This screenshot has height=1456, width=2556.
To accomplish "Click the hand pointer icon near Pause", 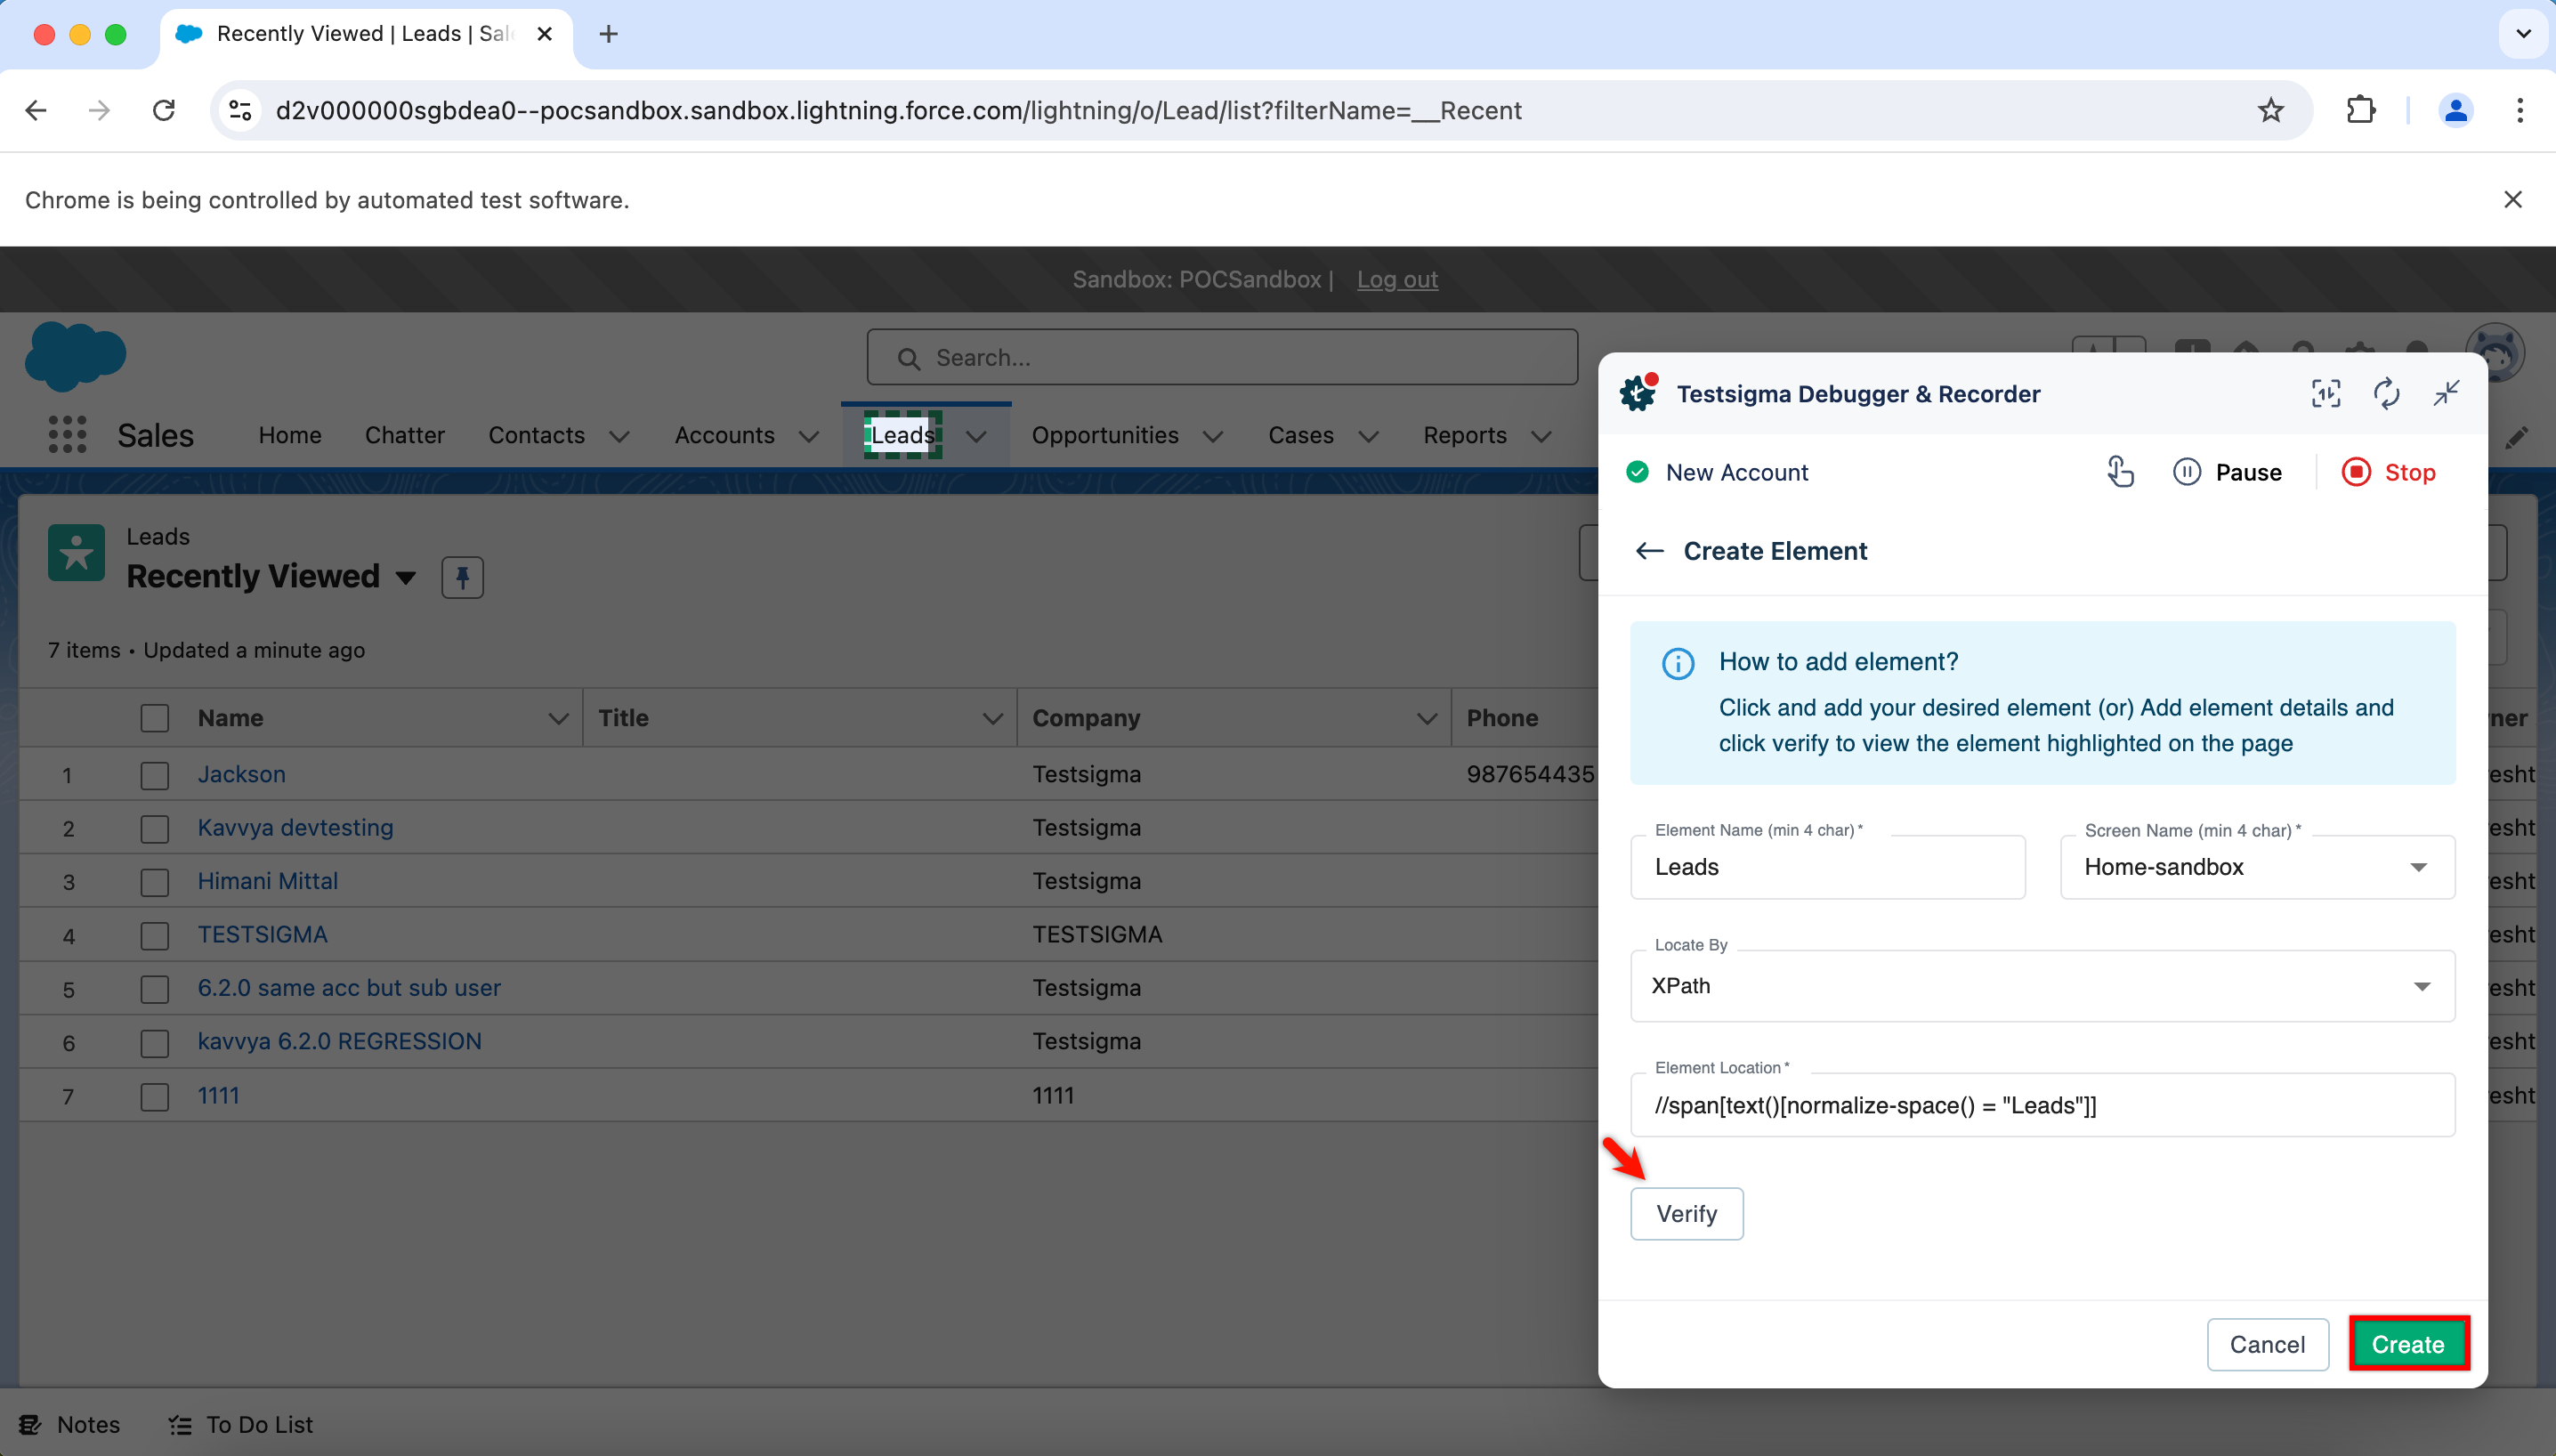I will pos(2119,472).
